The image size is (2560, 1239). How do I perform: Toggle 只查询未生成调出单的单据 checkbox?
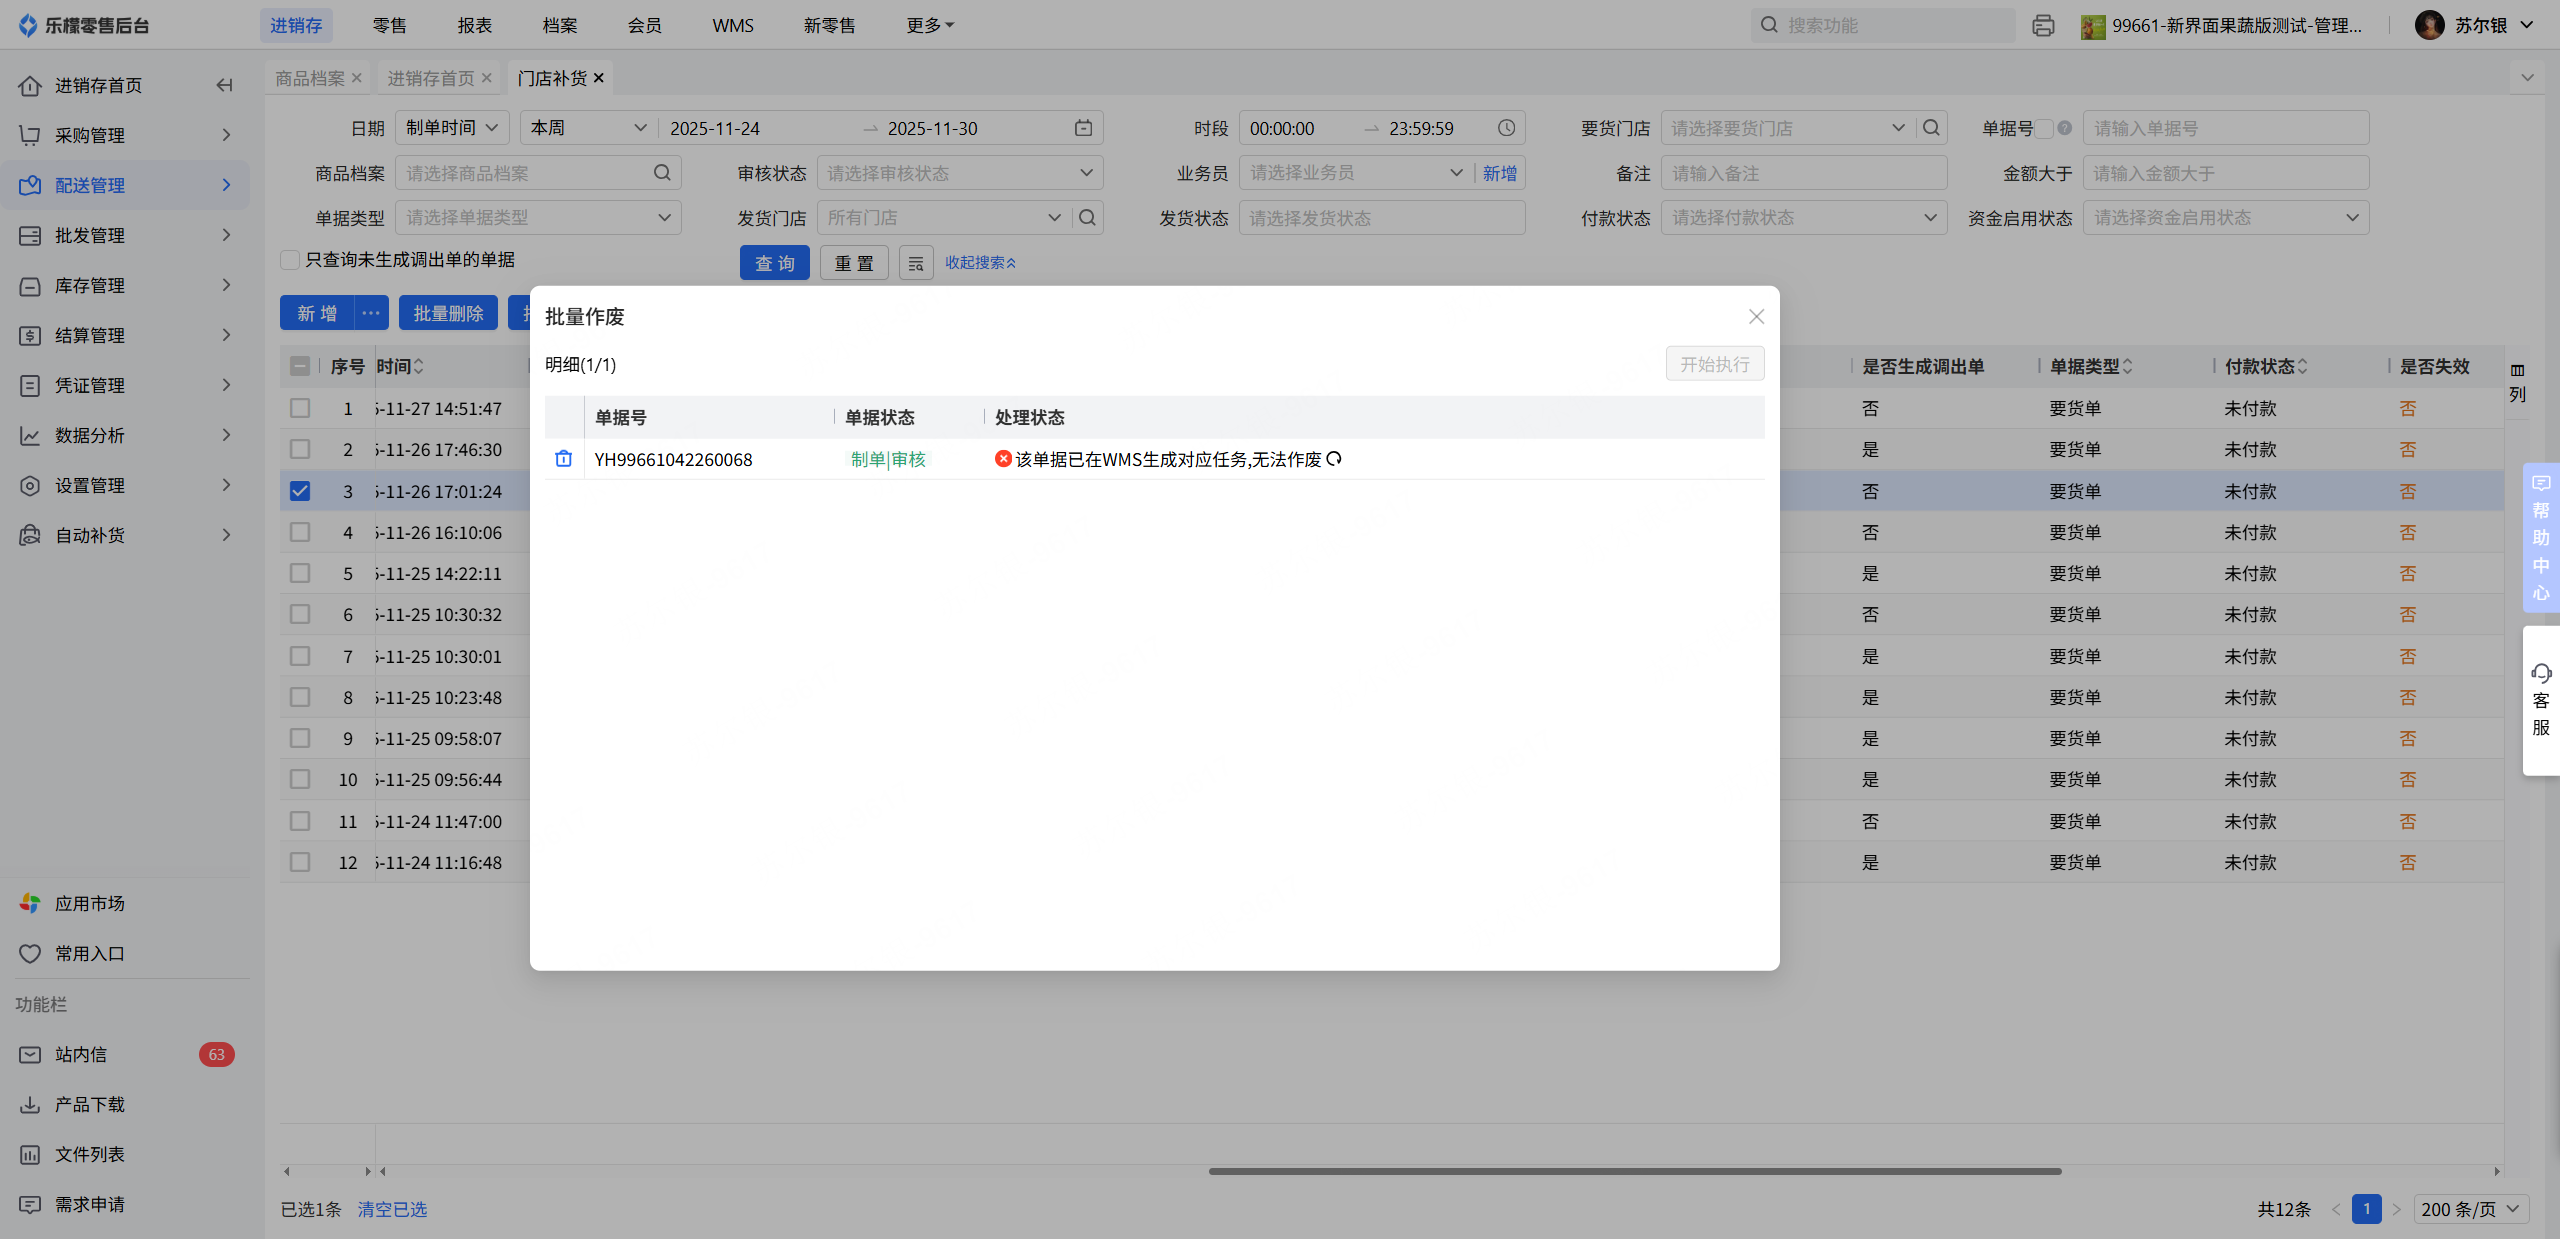point(290,260)
